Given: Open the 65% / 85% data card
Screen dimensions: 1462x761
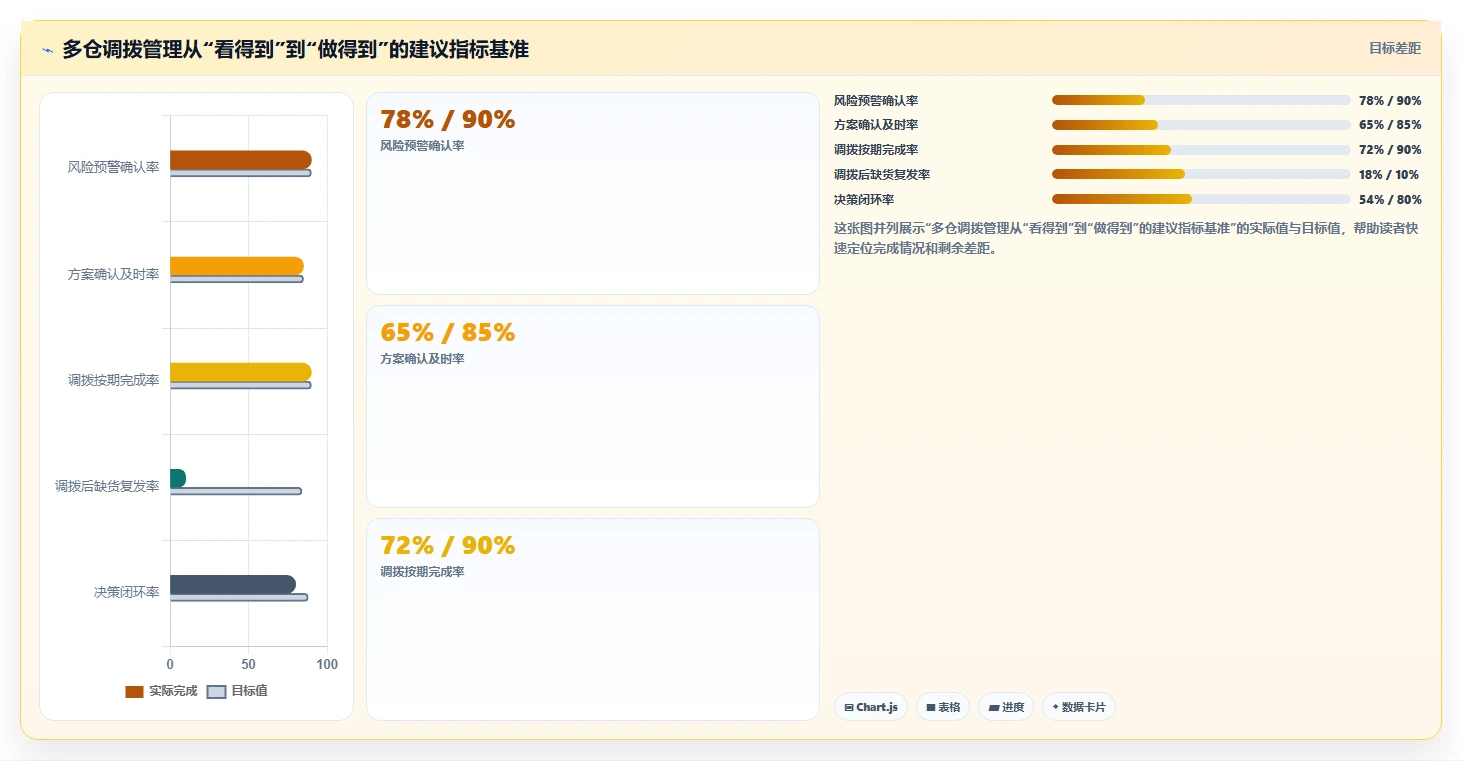Looking at the screenshot, I should pos(593,406).
